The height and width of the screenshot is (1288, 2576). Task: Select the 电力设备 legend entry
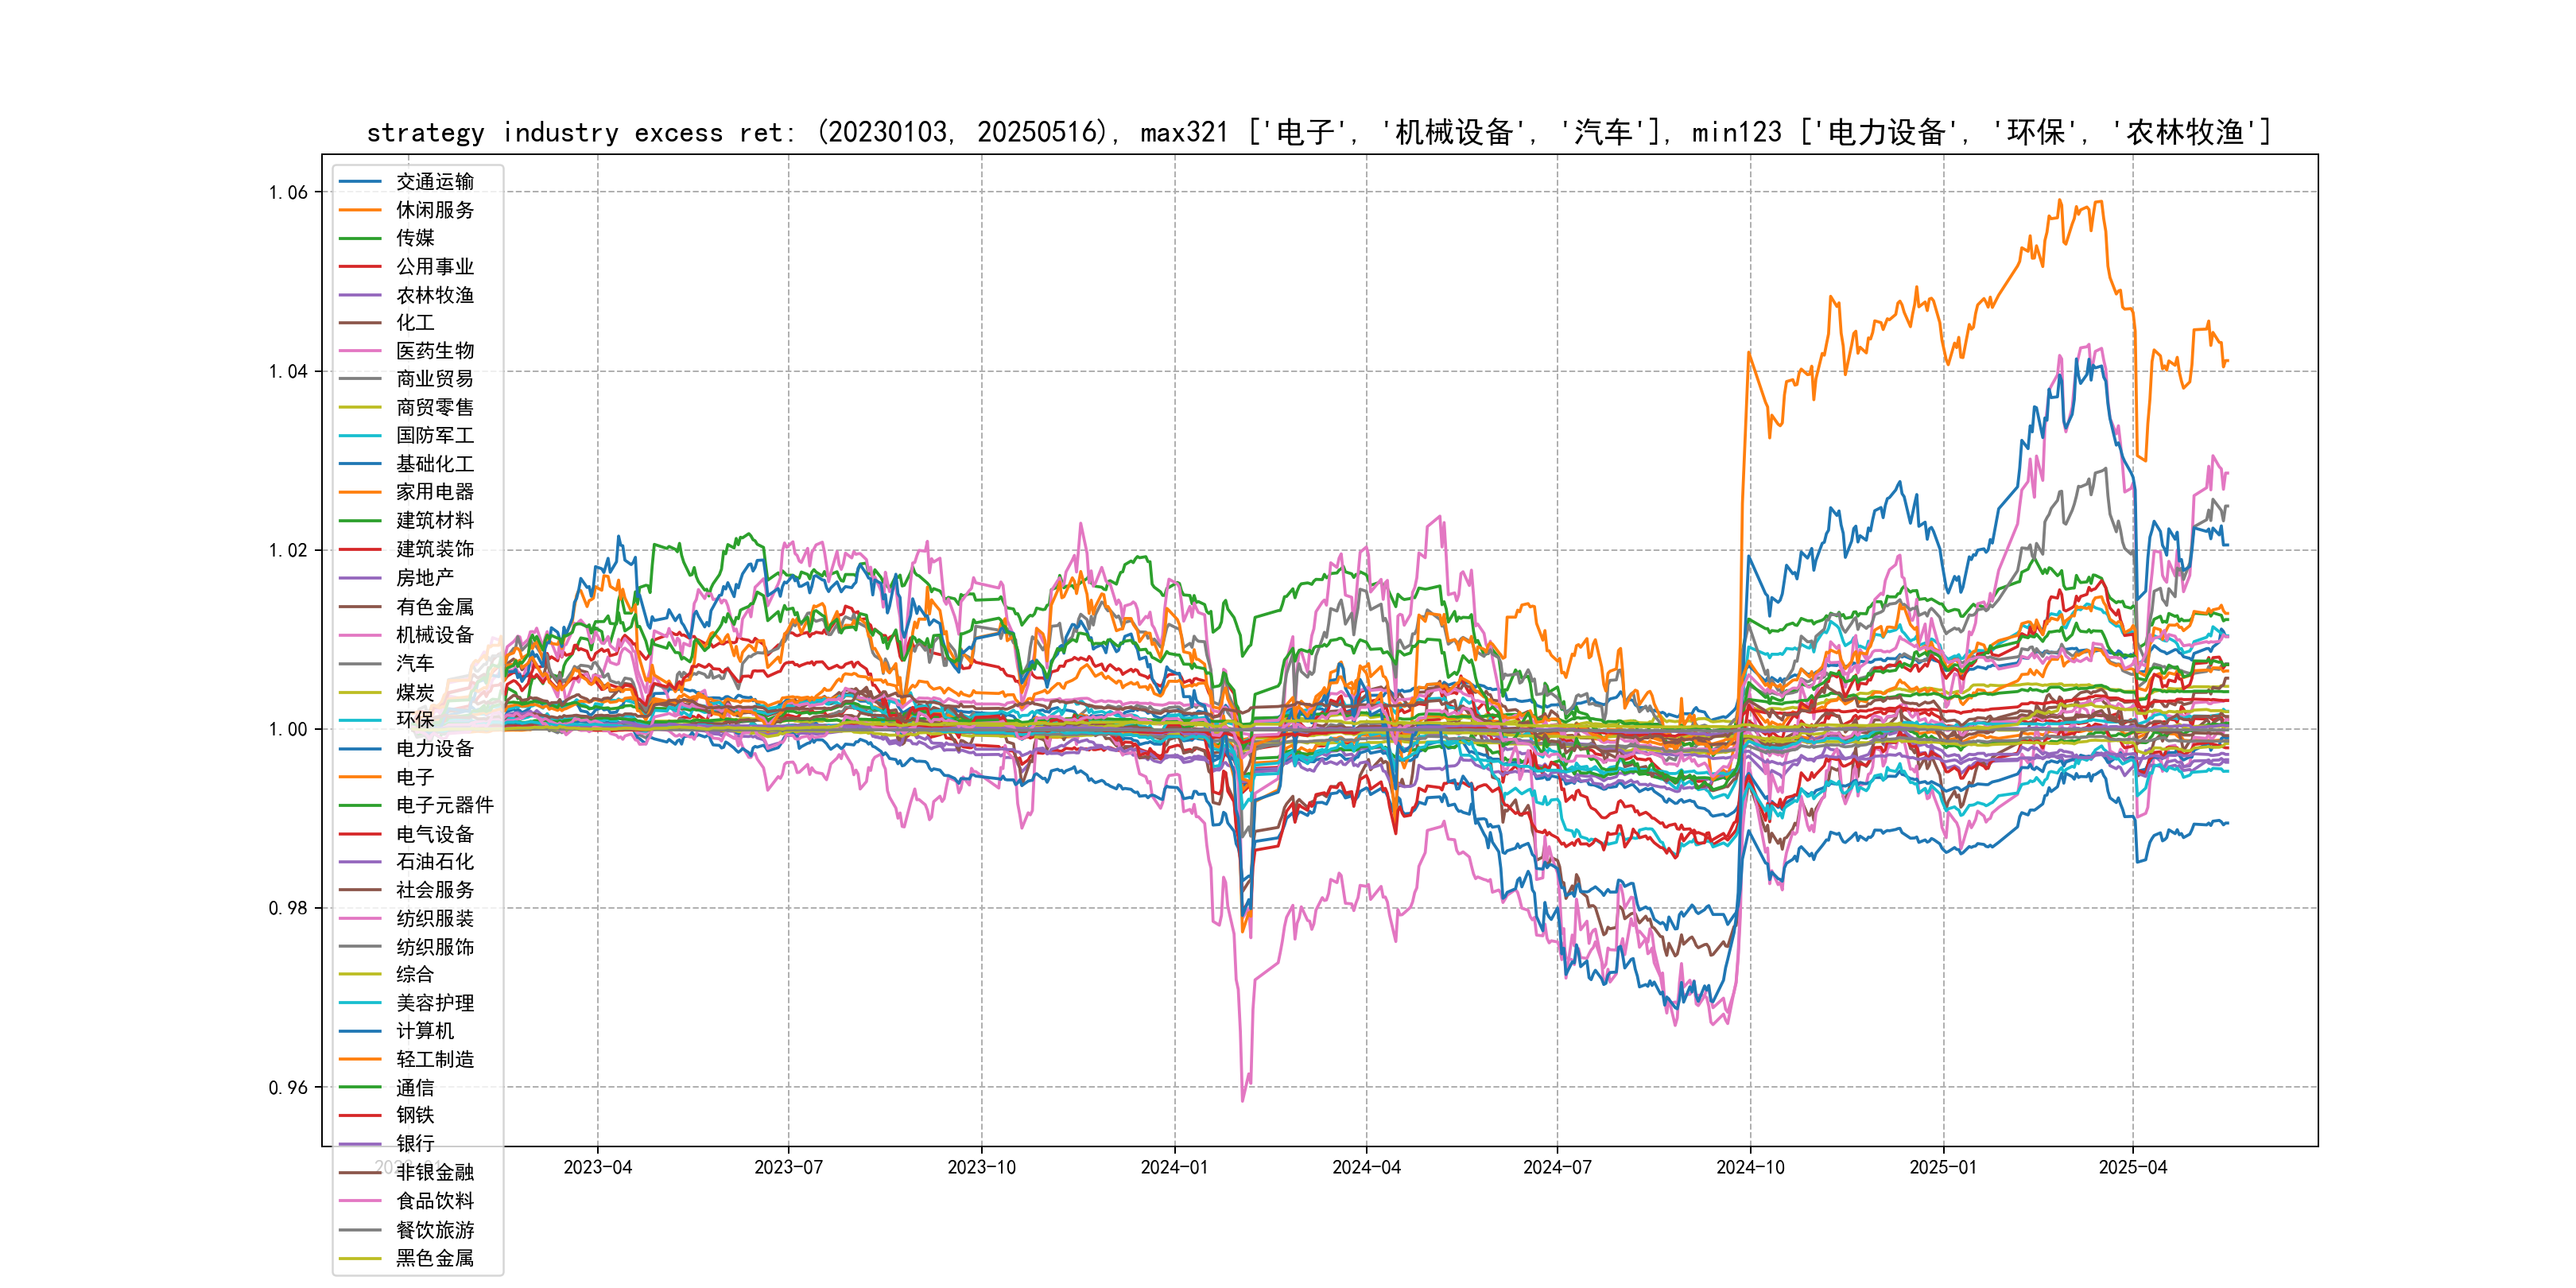[x=434, y=749]
